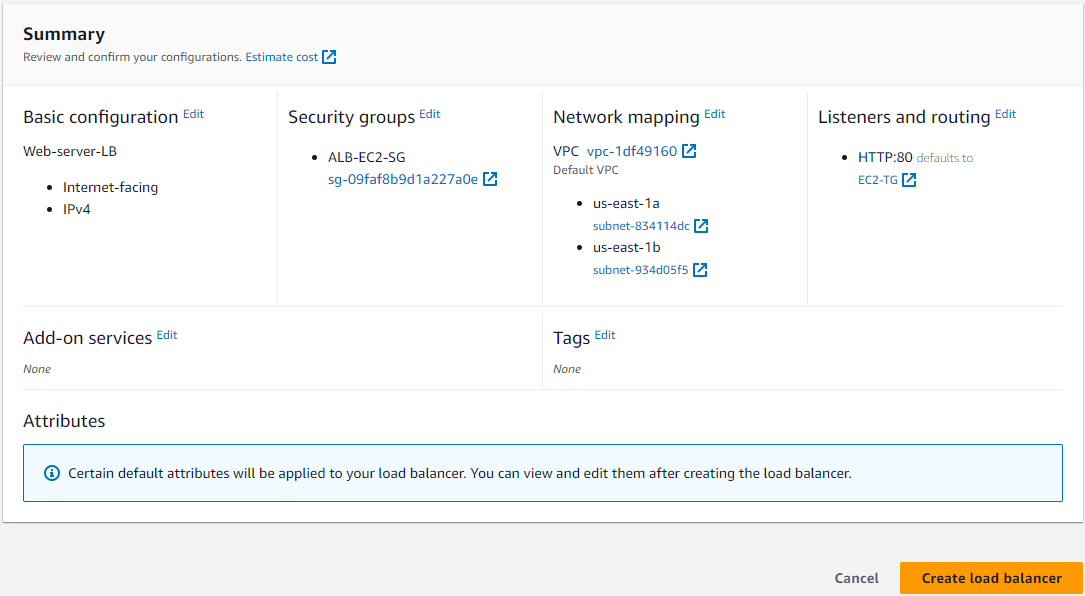Edit the Basic configuration section
This screenshot has width=1085, height=596.
click(x=193, y=114)
